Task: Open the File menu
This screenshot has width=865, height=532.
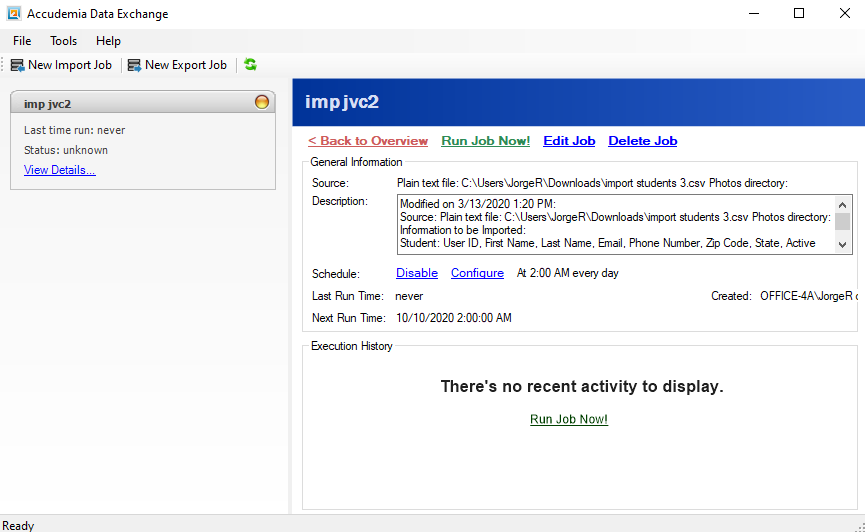Action: [22, 41]
